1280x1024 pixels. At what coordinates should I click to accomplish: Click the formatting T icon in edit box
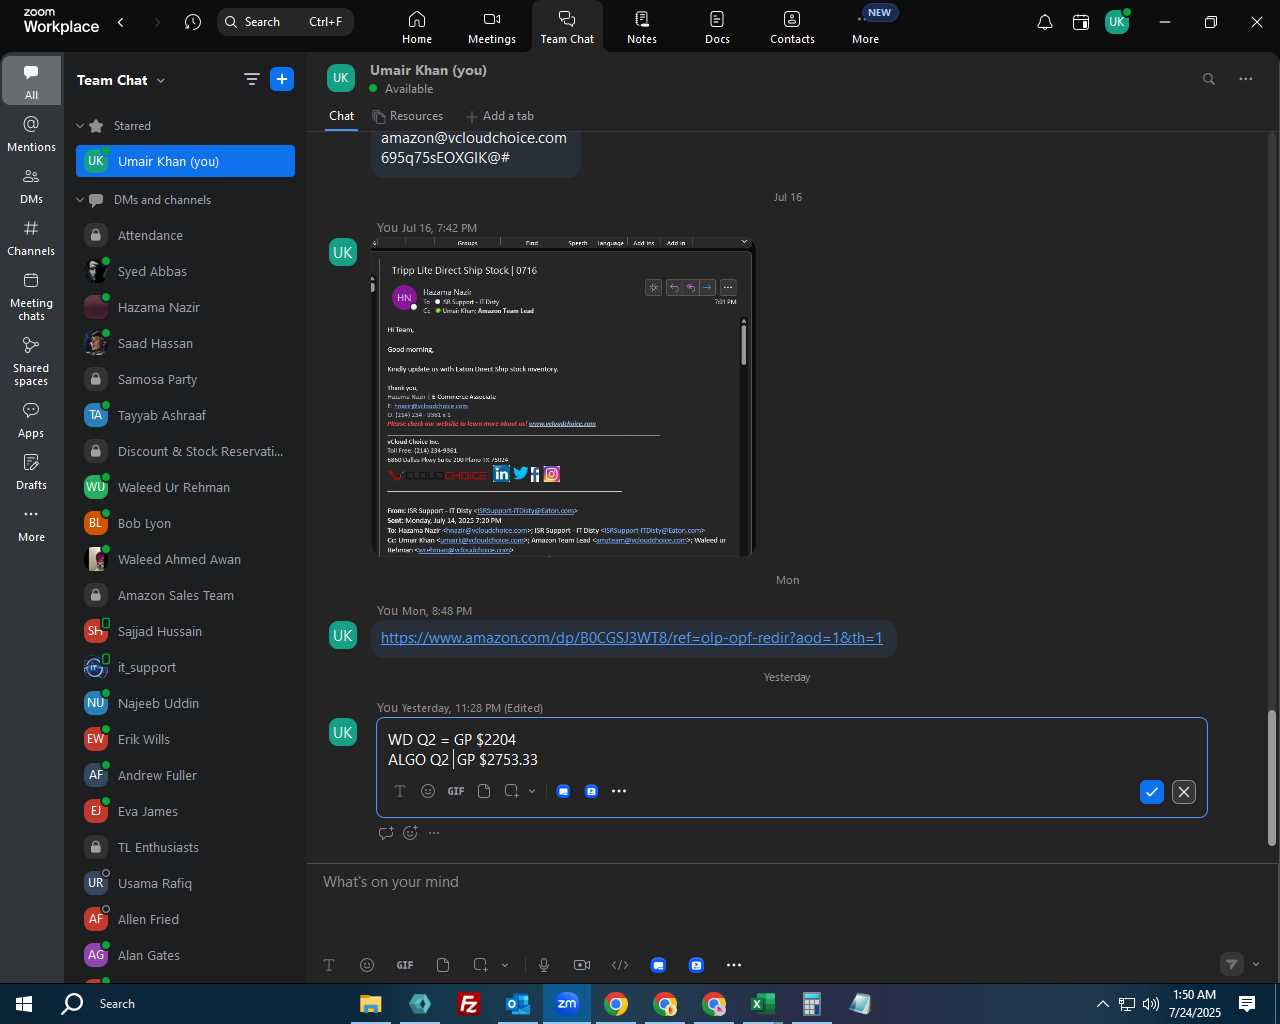[400, 791]
